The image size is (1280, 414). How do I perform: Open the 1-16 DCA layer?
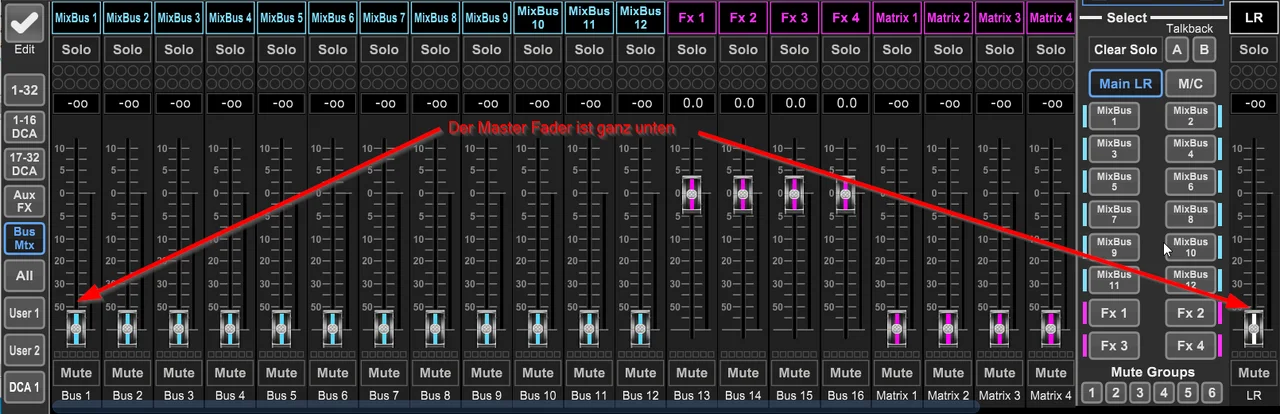(x=24, y=126)
